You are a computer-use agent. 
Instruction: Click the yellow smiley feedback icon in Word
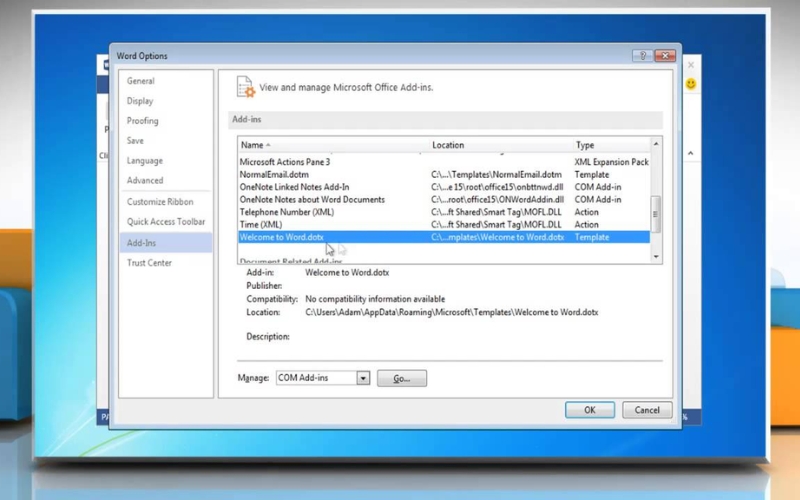[x=691, y=84]
